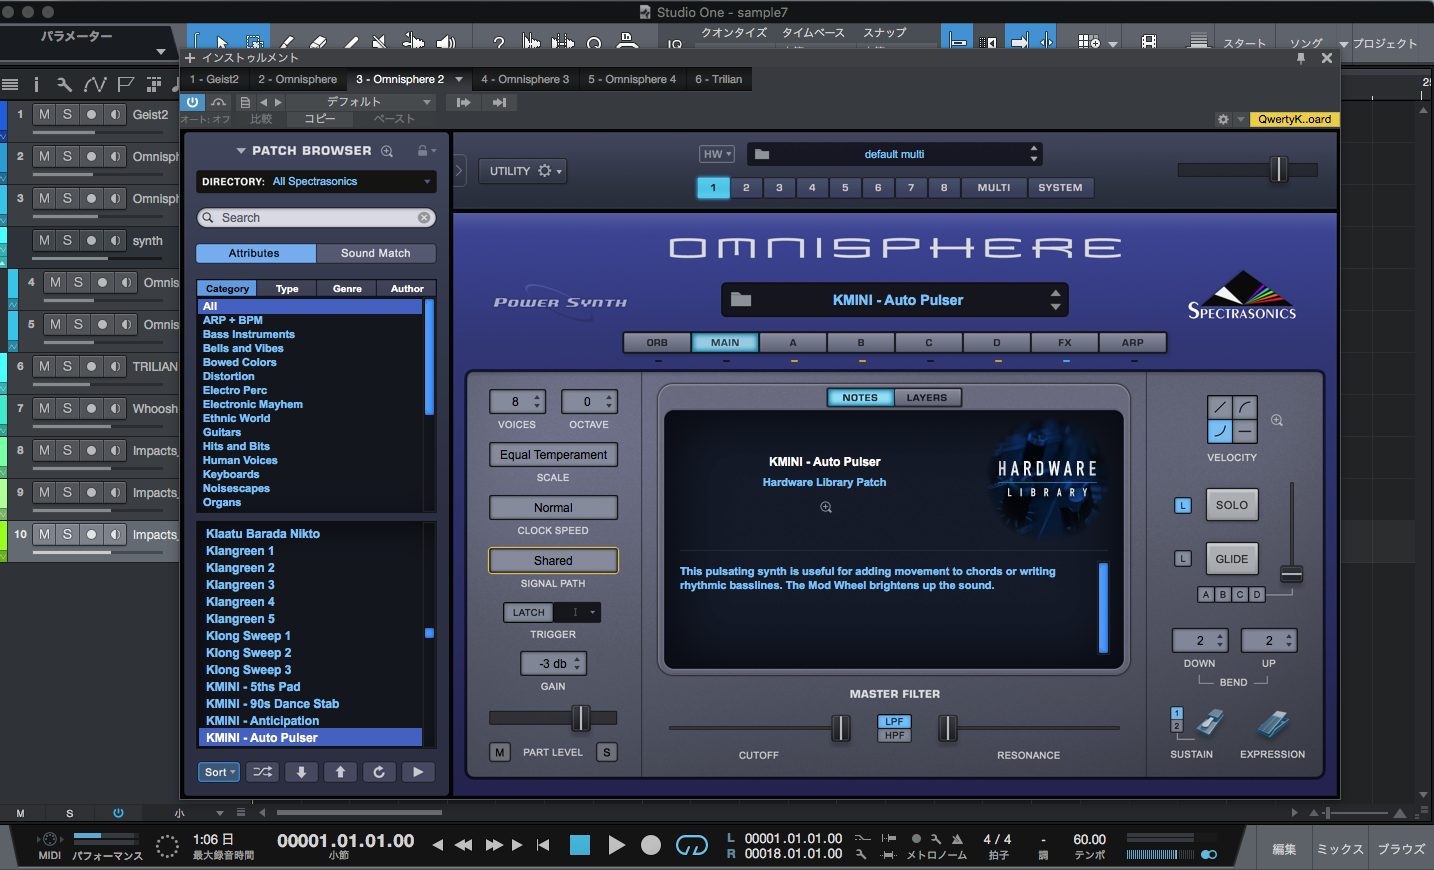This screenshot has width=1434, height=870.
Task: Click the Master Filter cutoff slider handle
Action: click(841, 728)
